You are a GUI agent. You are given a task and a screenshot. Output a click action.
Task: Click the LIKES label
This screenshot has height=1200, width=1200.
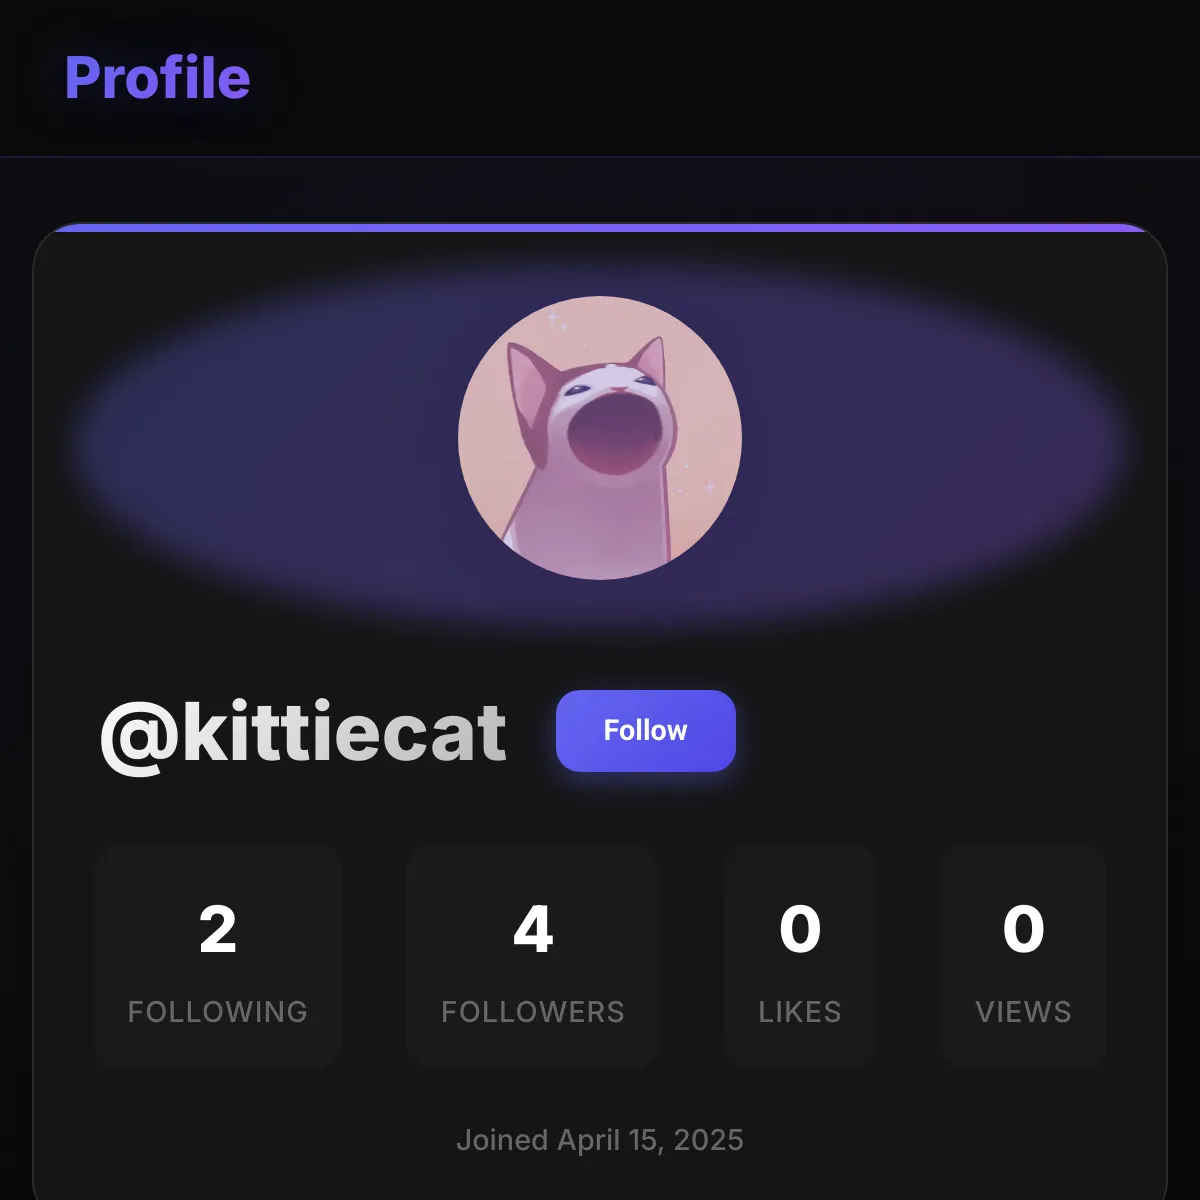pos(799,1012)
